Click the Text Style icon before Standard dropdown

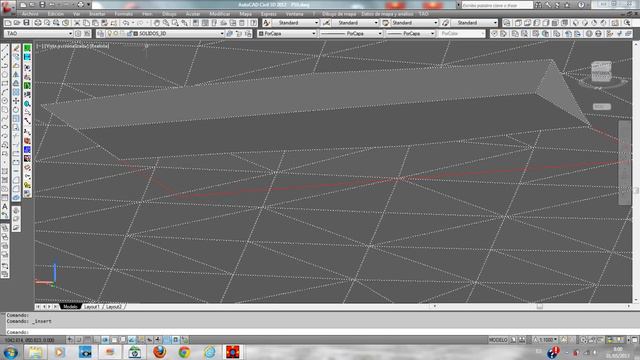267,23
